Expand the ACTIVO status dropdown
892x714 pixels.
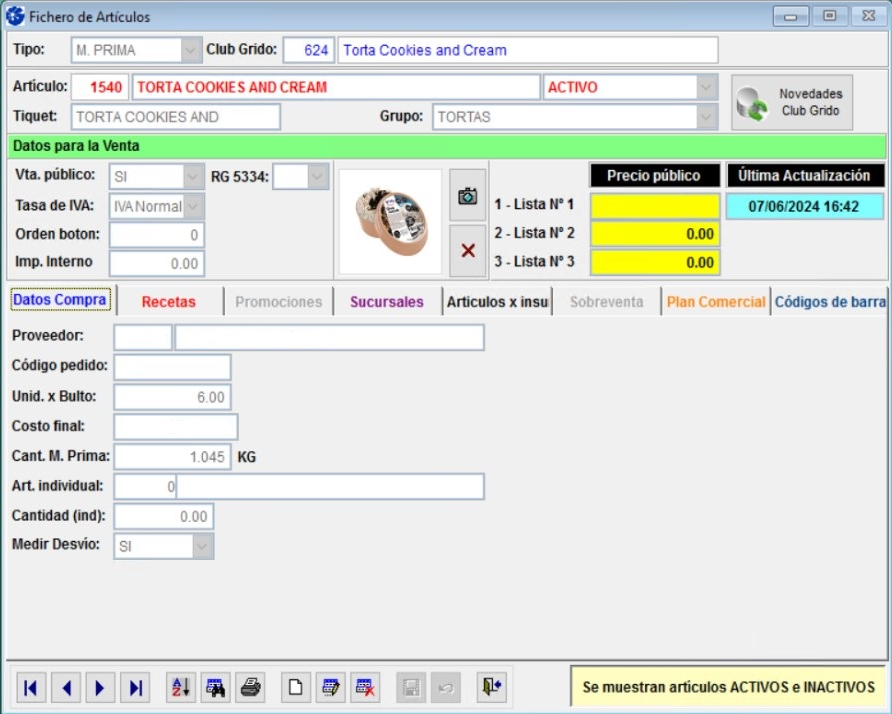tap(707, 87)
